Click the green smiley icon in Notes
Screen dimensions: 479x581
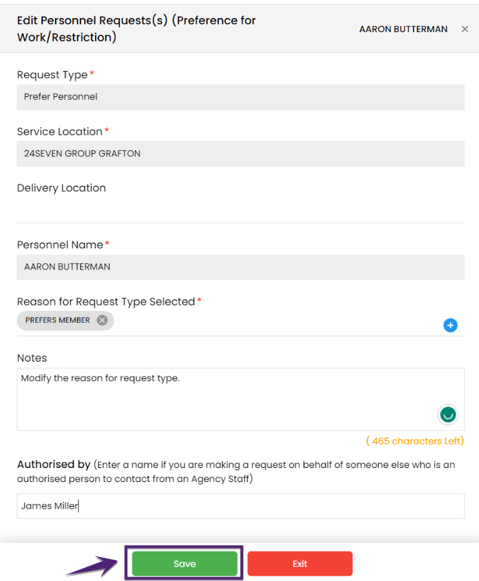click(x=448, y=414)
